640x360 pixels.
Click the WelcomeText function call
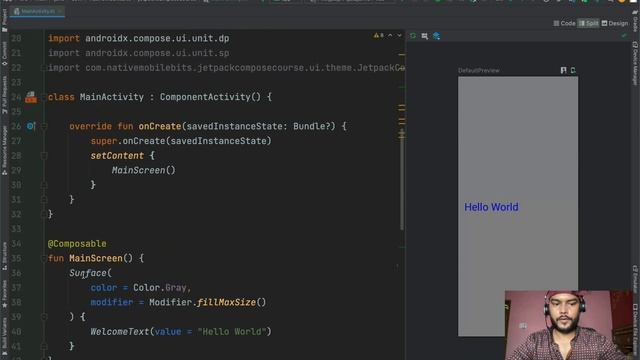pyautogui.click(x=120, y=332)
